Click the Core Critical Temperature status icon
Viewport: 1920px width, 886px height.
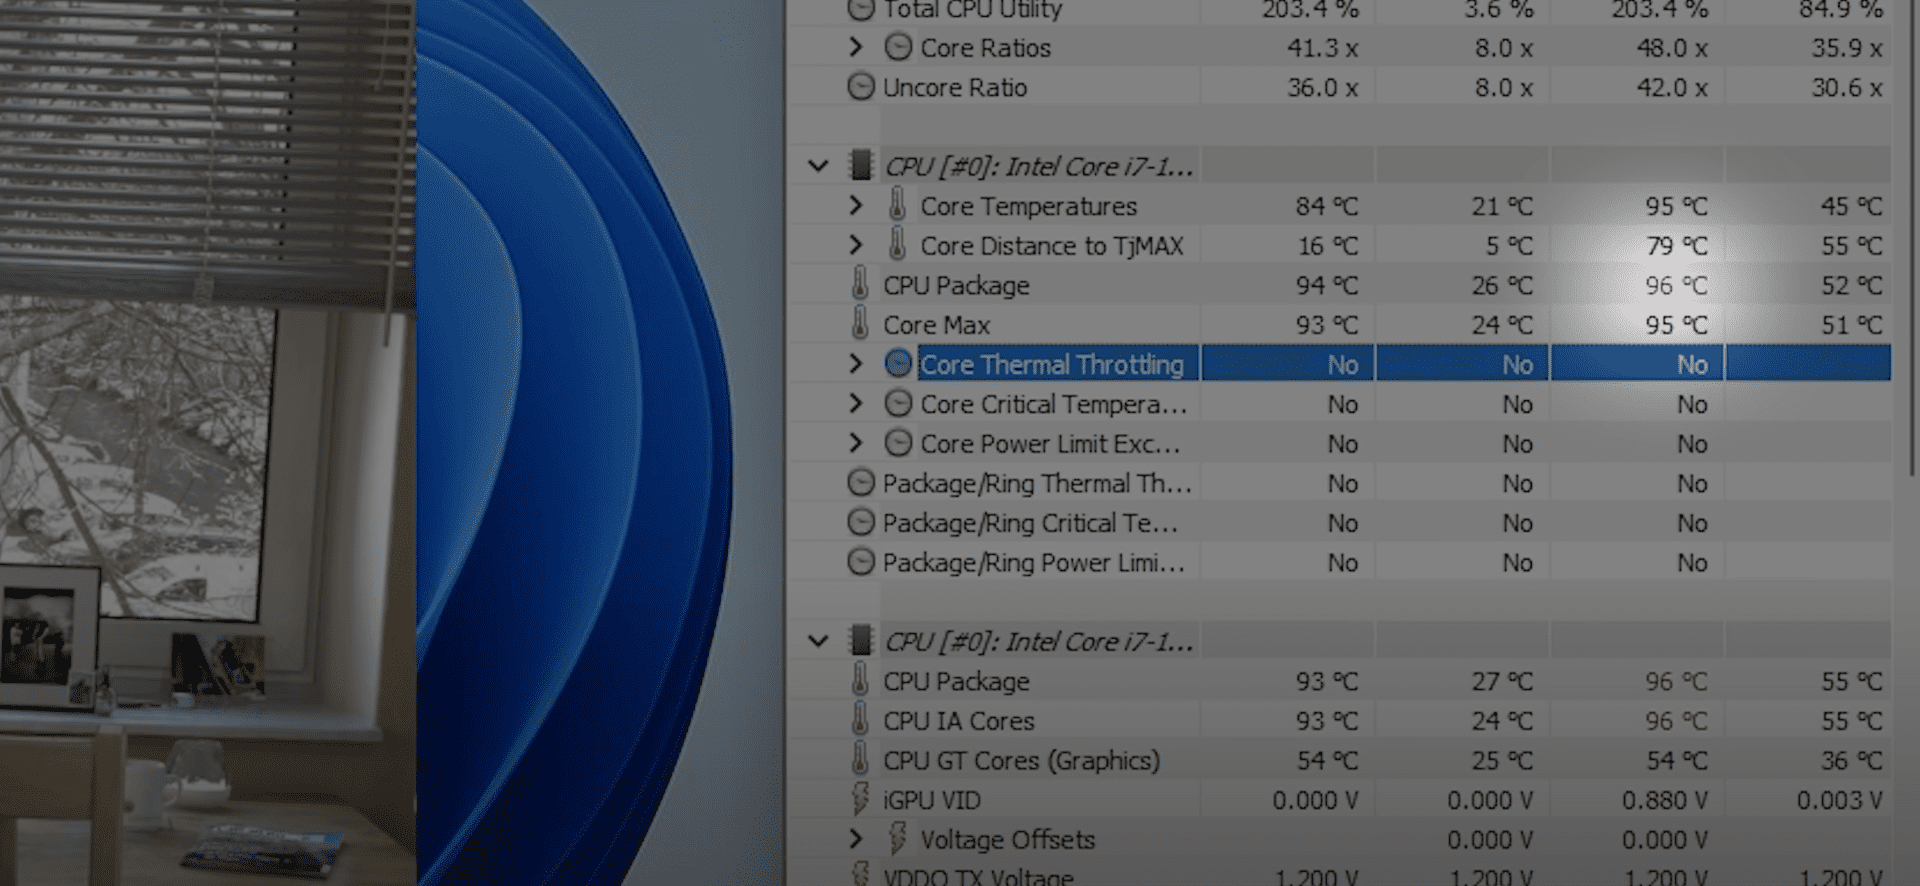[898, 403]
